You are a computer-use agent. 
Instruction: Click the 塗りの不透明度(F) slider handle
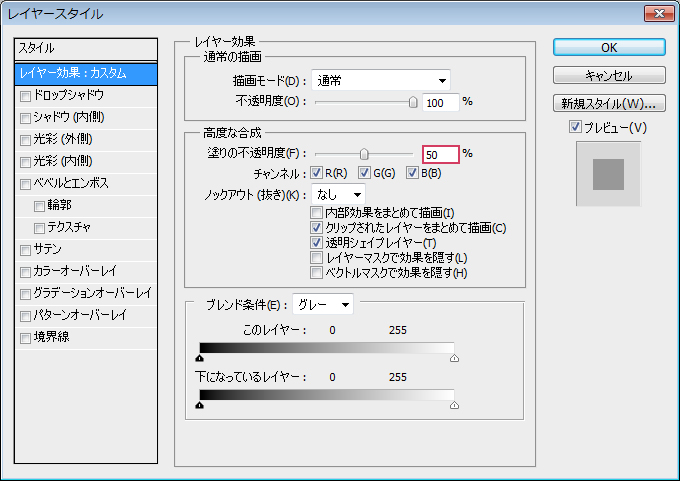[x=364, y=154]
